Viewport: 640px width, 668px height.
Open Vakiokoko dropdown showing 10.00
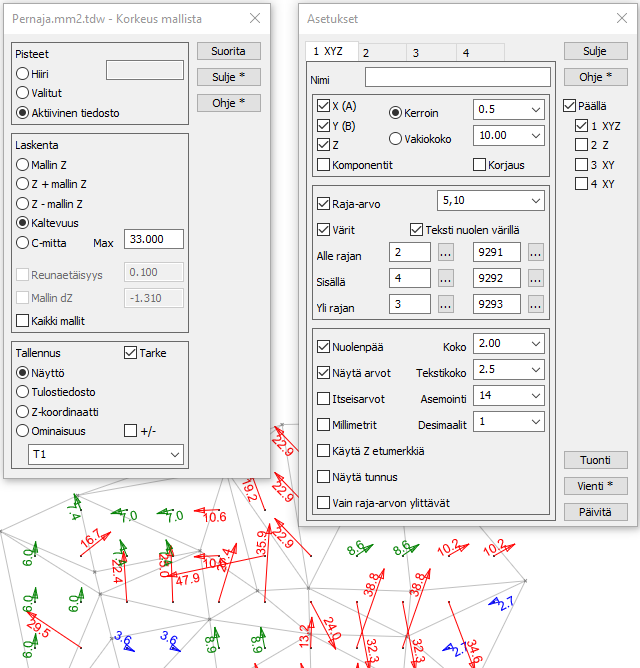[x=509, y=135]
